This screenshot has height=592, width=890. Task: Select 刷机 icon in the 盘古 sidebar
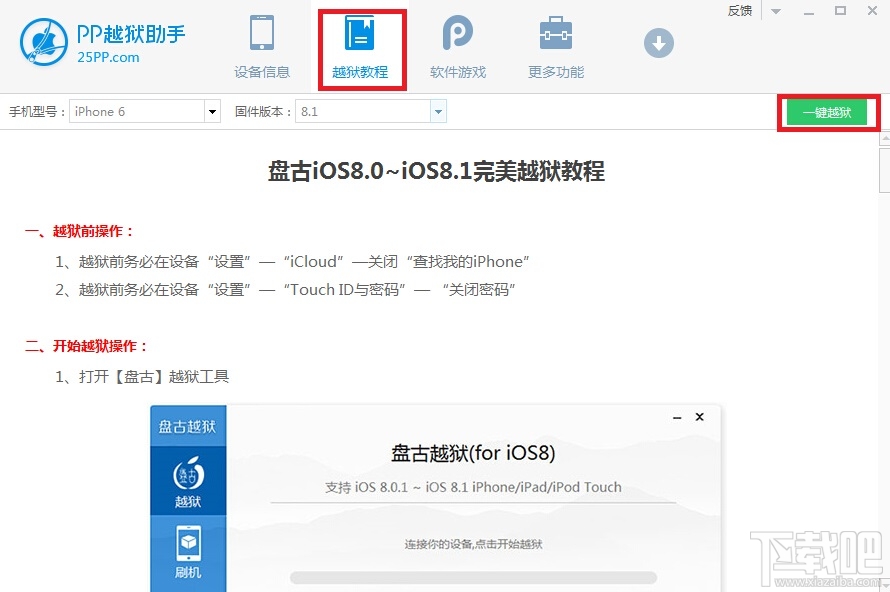click(188, 552)
